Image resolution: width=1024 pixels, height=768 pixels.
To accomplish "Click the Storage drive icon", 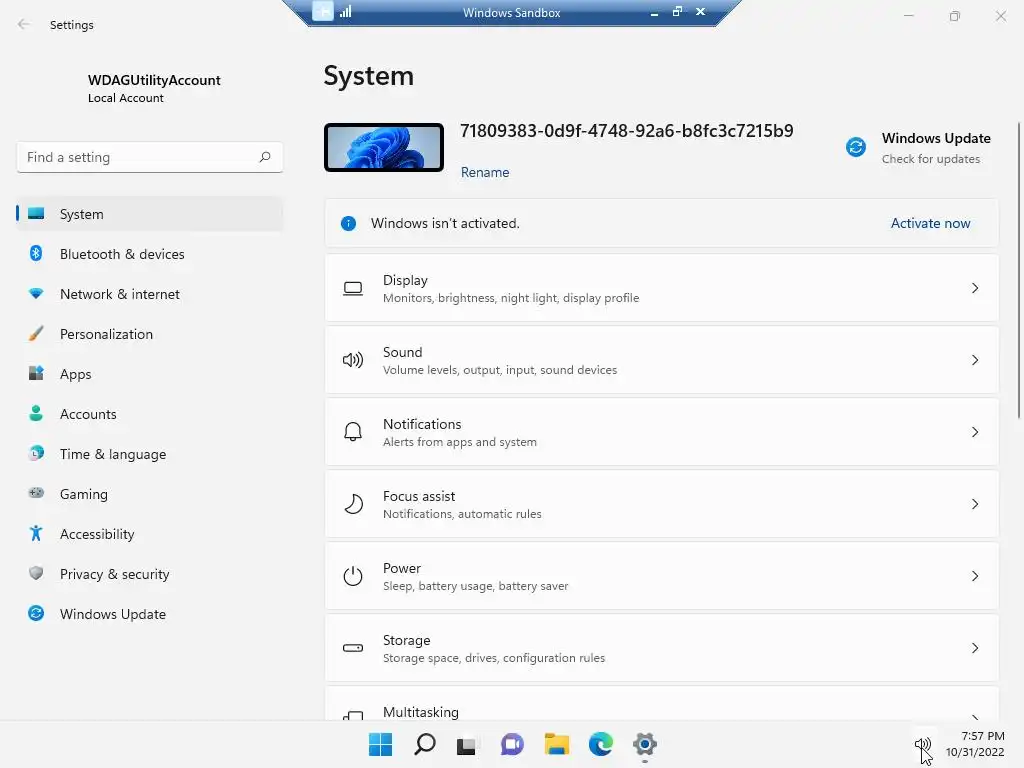I will (x=353, y=648).
